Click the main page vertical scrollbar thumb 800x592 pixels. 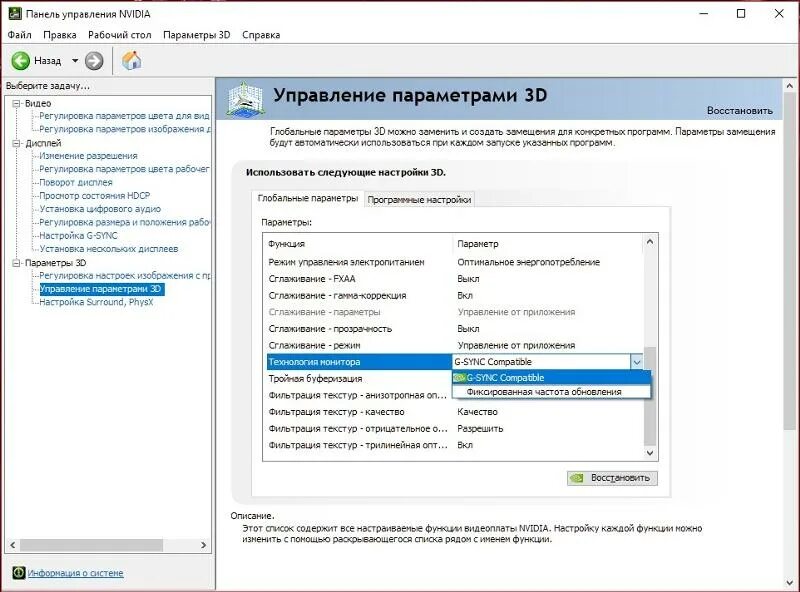click(x=790, y=260)
